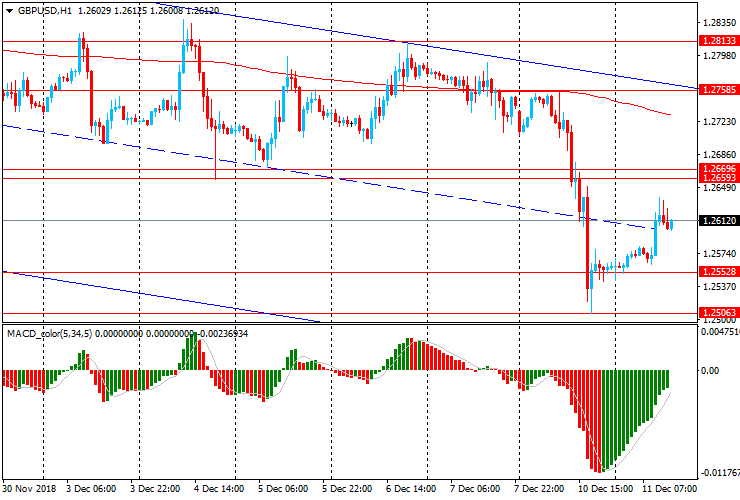Click the 1.28350 price axis label
This screenshot has width=740, height=500.
tap(719, 23)
